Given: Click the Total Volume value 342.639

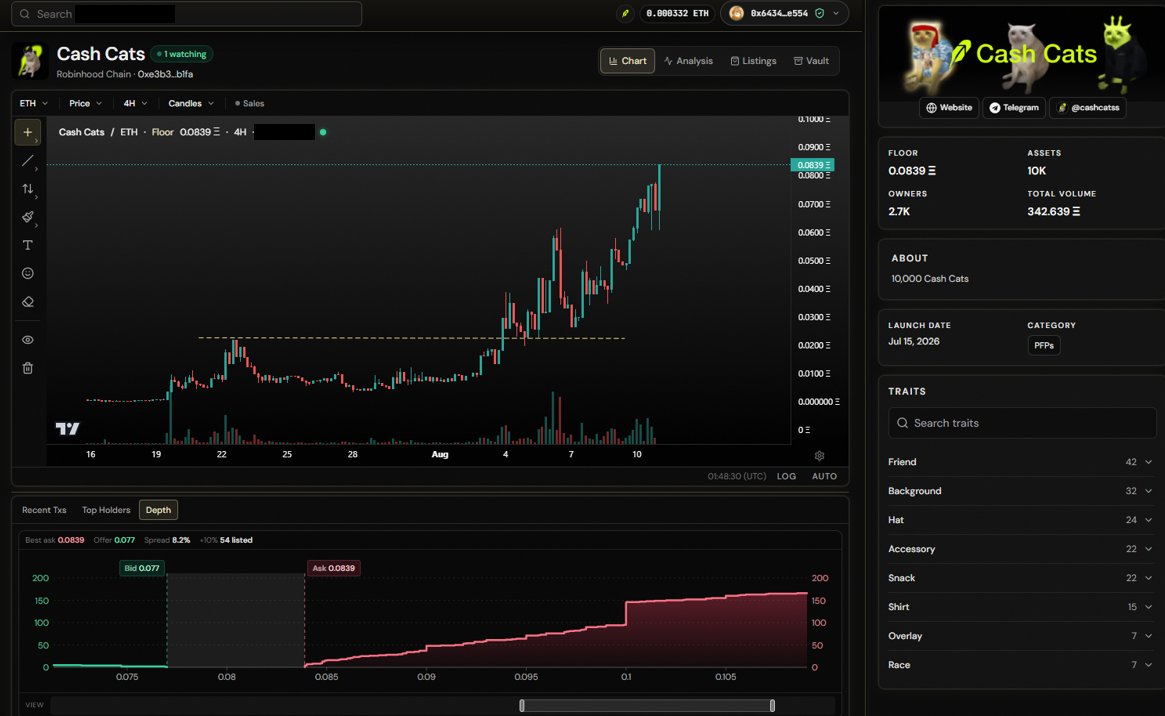Looking at the screenshot, I should click(1054, 212).
